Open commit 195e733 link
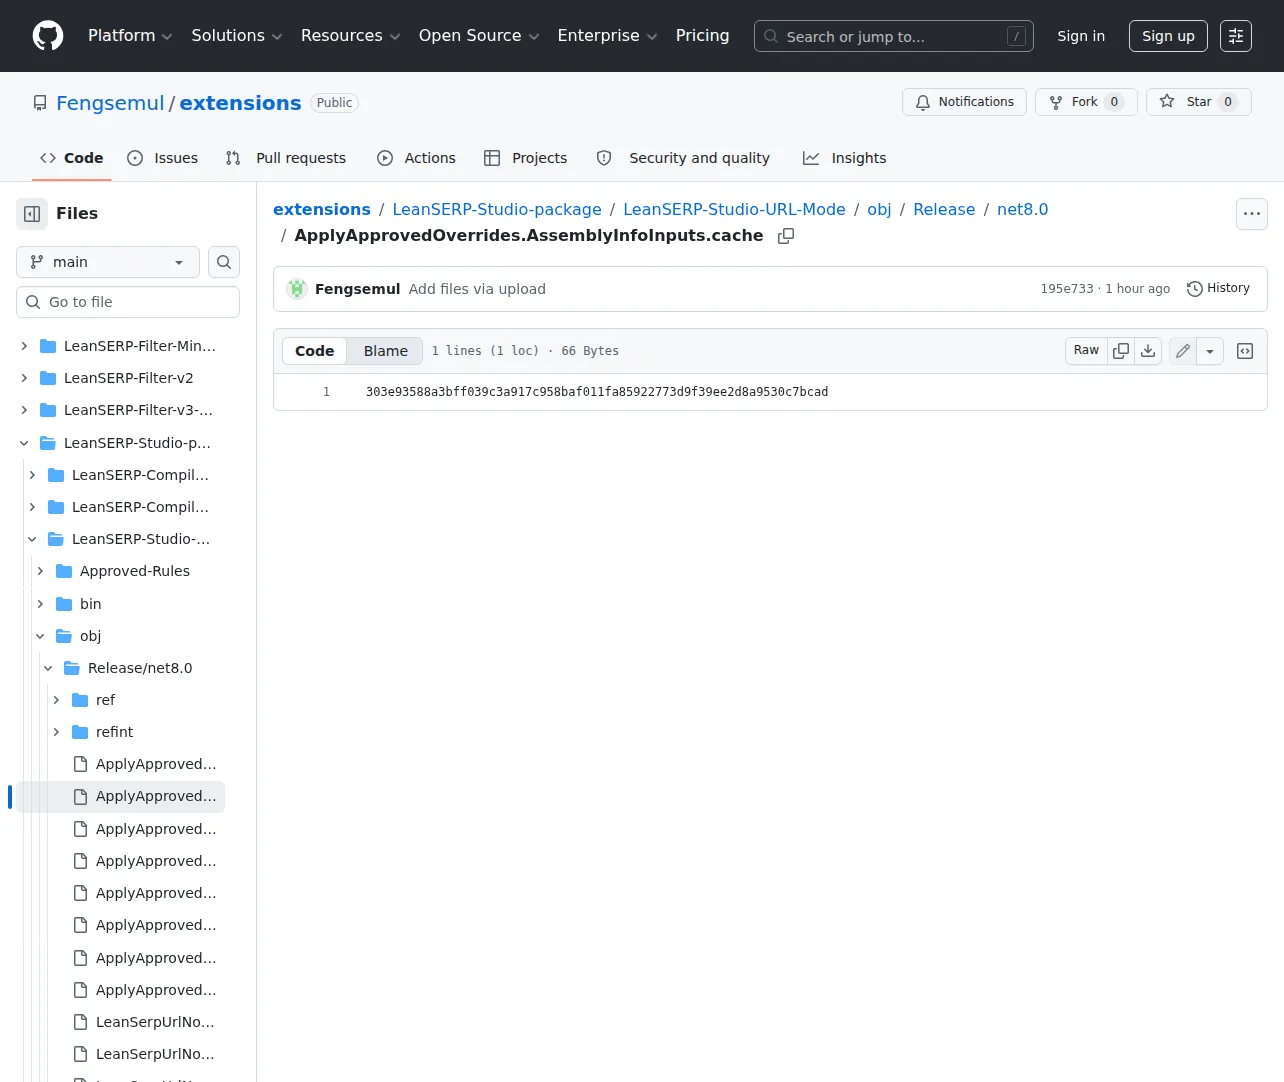The width and height of the screenshot is (1284, 1082). [x=1067, y=288]
